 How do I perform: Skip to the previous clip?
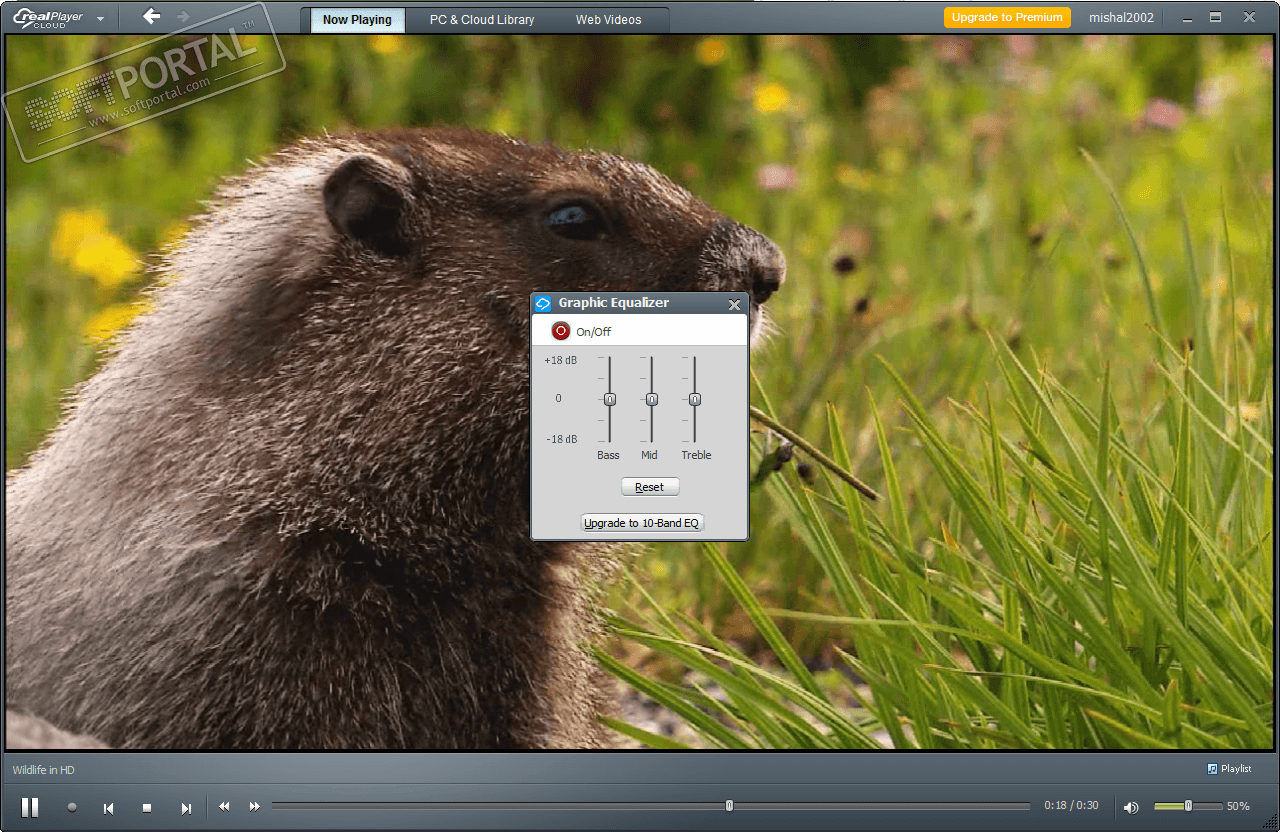coord(108,808)
